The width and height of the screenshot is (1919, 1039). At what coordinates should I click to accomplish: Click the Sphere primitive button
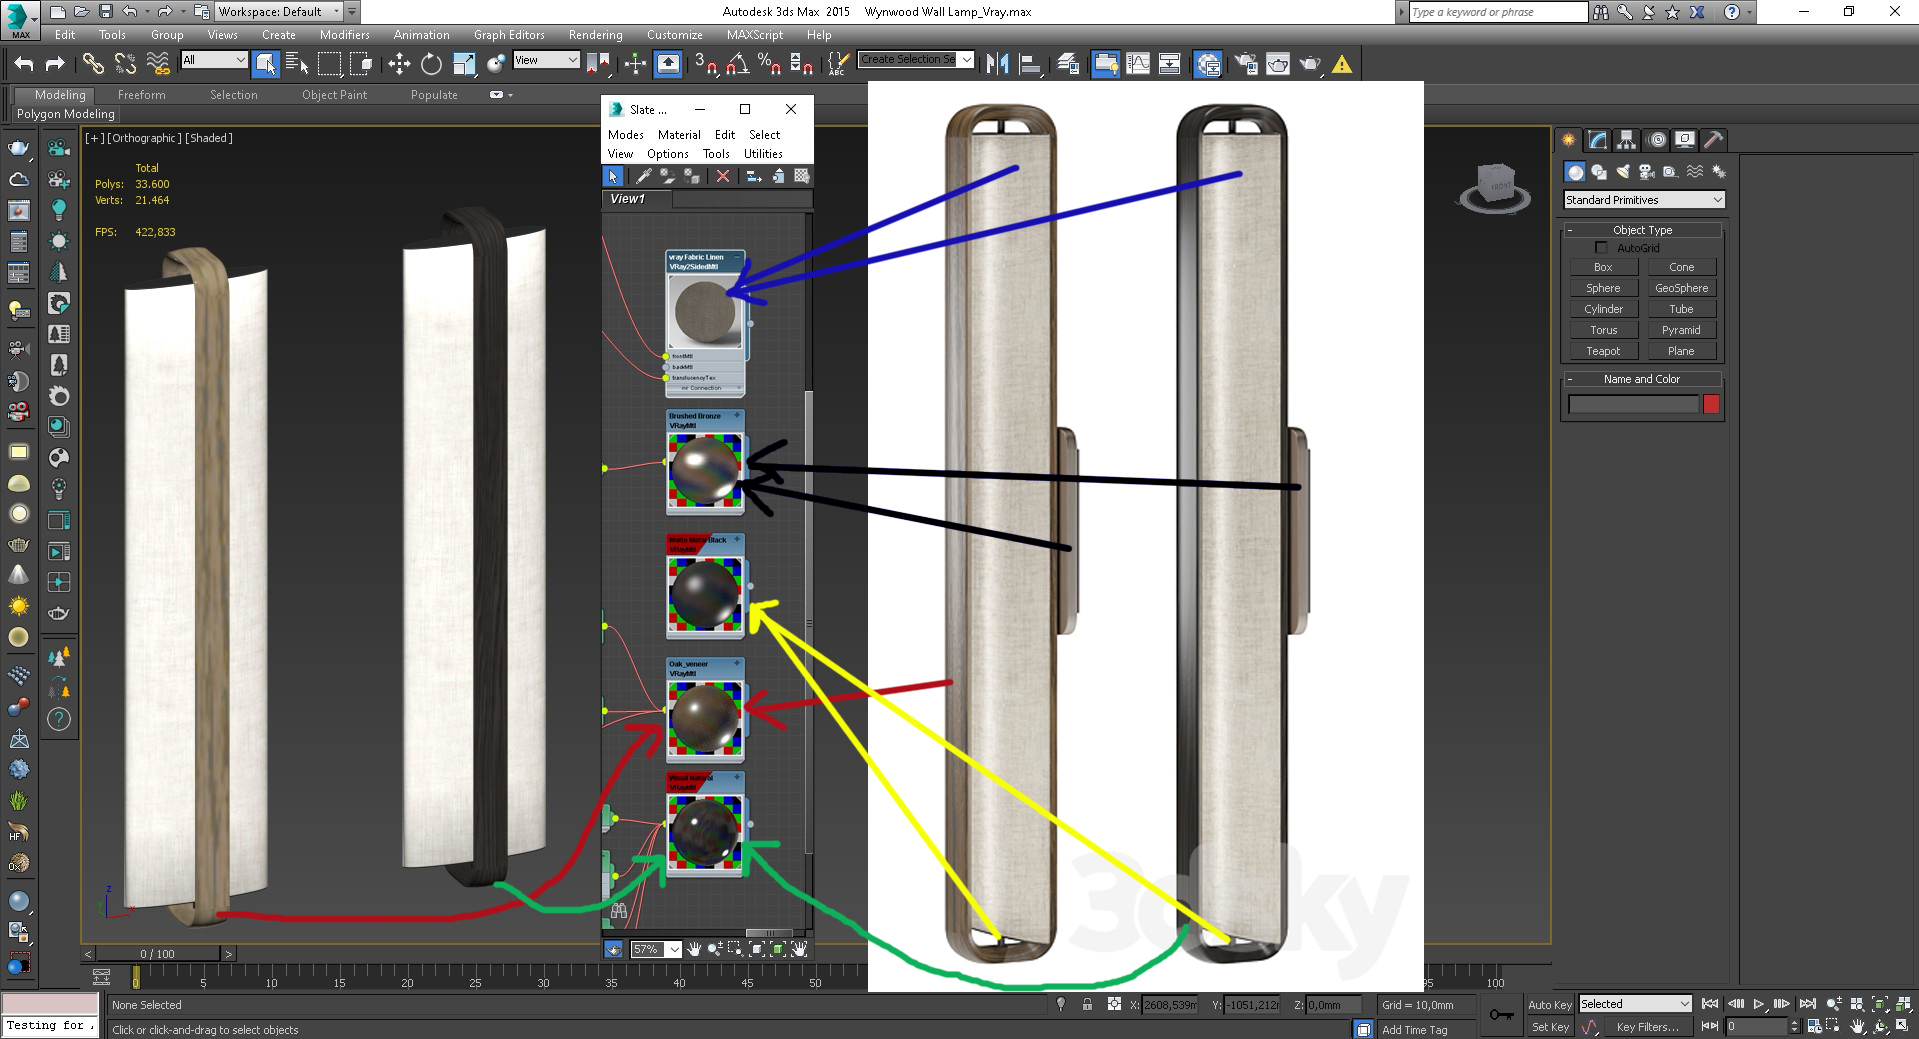pos(1603,288)
